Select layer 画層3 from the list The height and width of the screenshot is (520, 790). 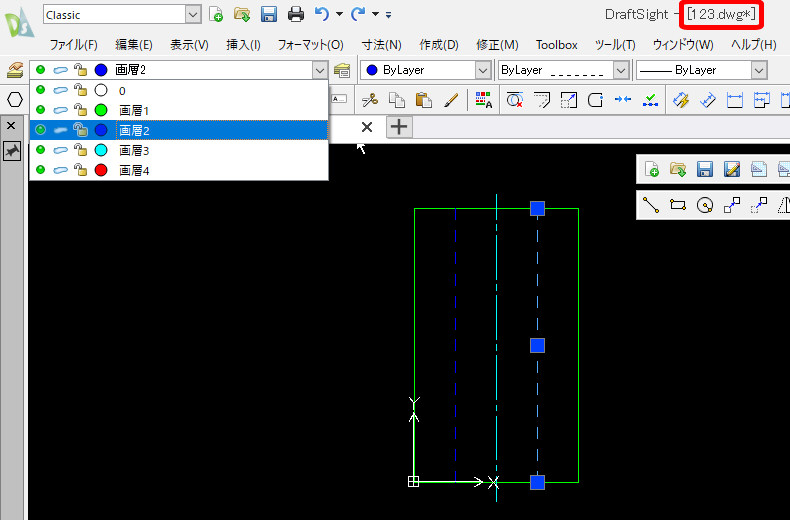pos(179,150)
